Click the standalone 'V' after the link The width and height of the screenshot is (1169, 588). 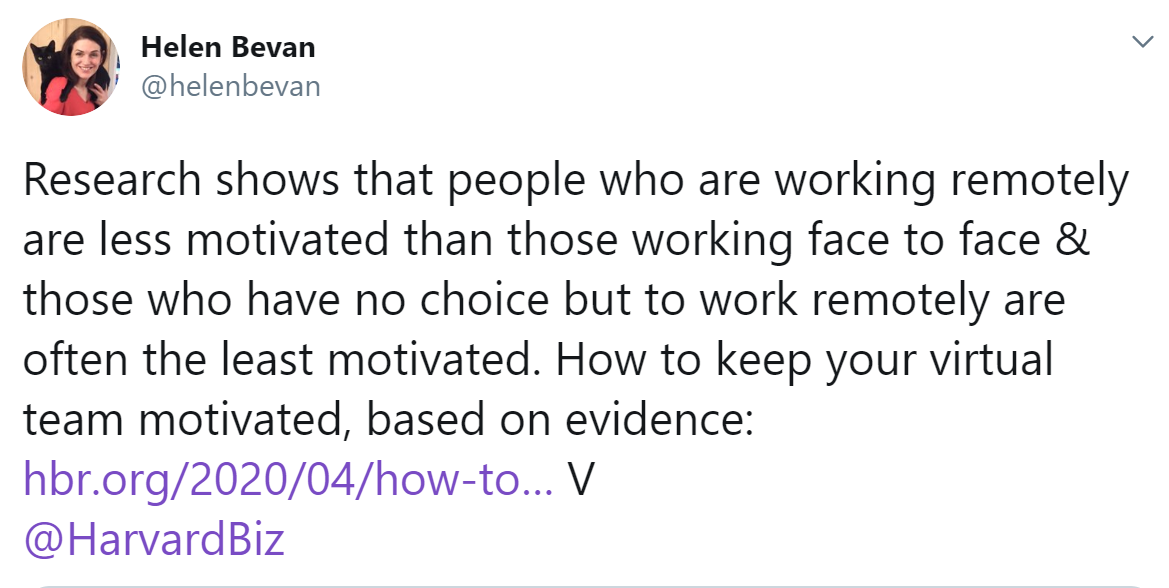click(x=581, y=480)
